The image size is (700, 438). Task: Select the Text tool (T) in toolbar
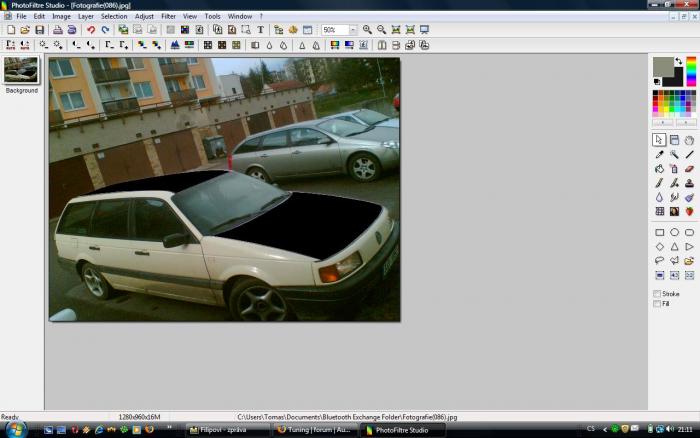tap(260, 30)
